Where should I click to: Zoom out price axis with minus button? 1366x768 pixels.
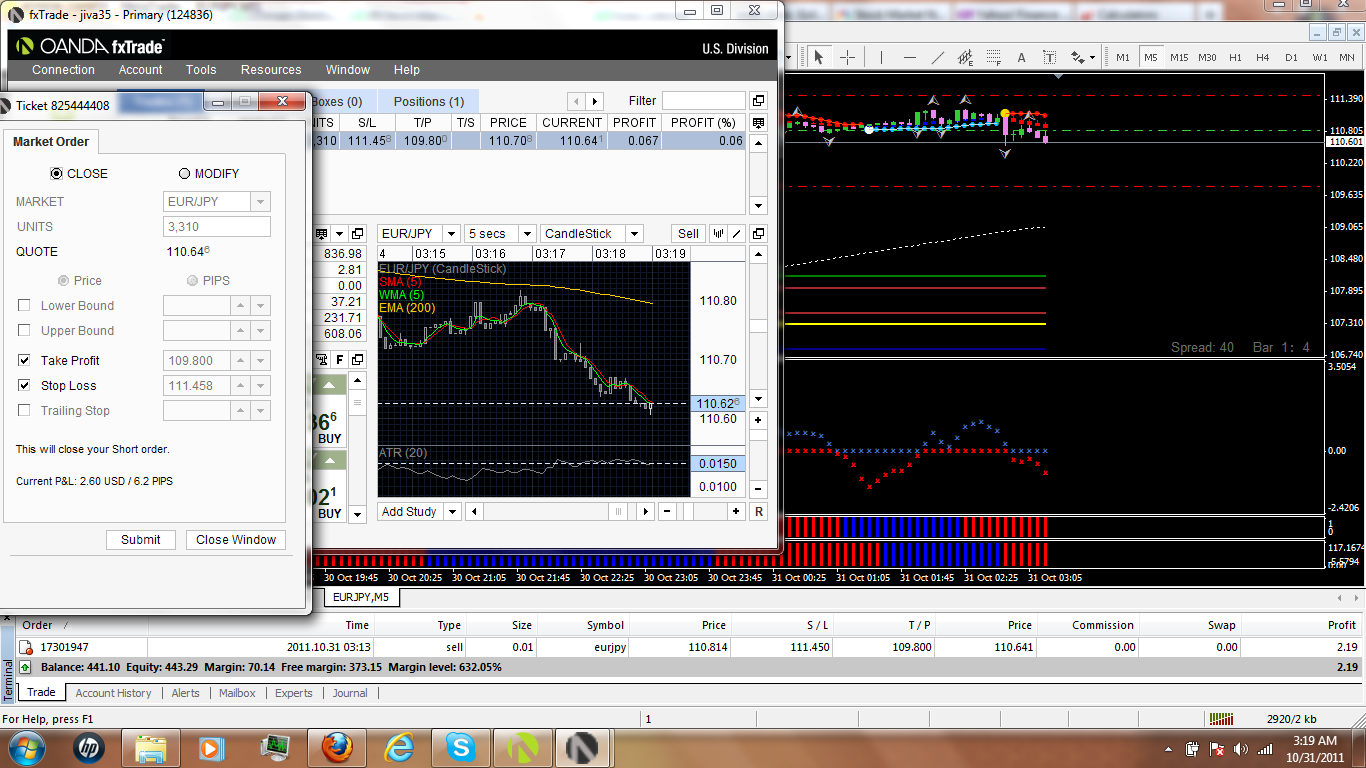click(x=758, y=489)
